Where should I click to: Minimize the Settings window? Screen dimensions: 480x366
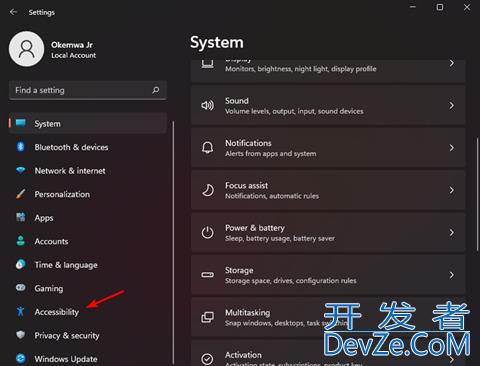[413, 7]
